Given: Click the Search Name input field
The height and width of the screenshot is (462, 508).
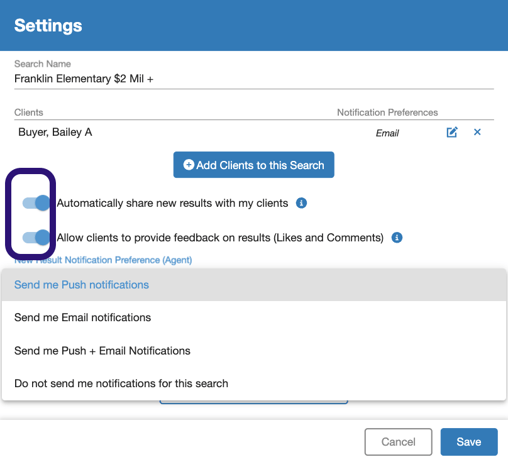Looking at the screenshot, I should tap(254, 79).
